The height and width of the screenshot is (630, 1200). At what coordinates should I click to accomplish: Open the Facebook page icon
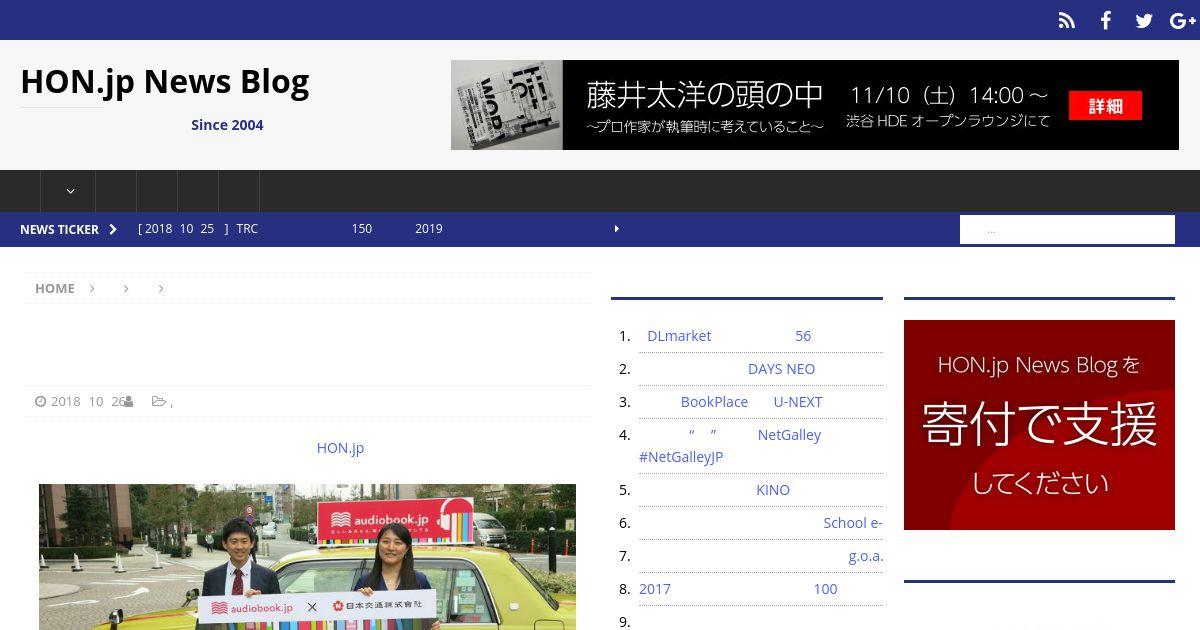tap(1105, 20)
